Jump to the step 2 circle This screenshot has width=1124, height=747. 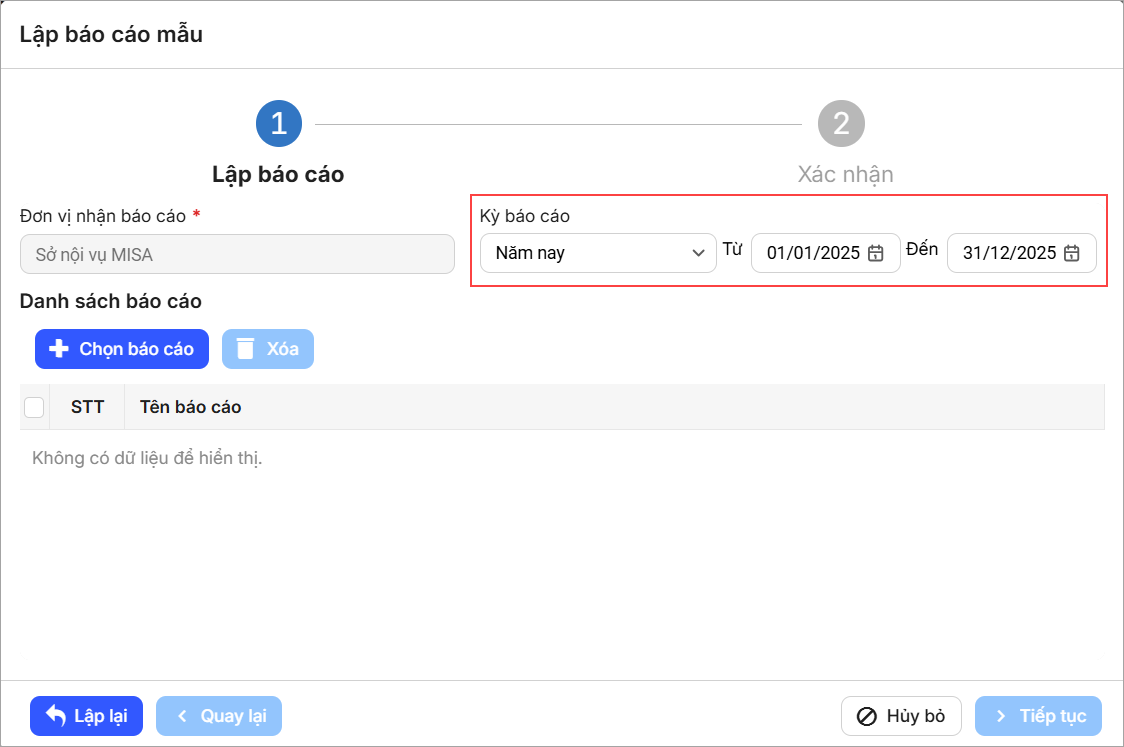pyautogui.click(x=841, y=123)
